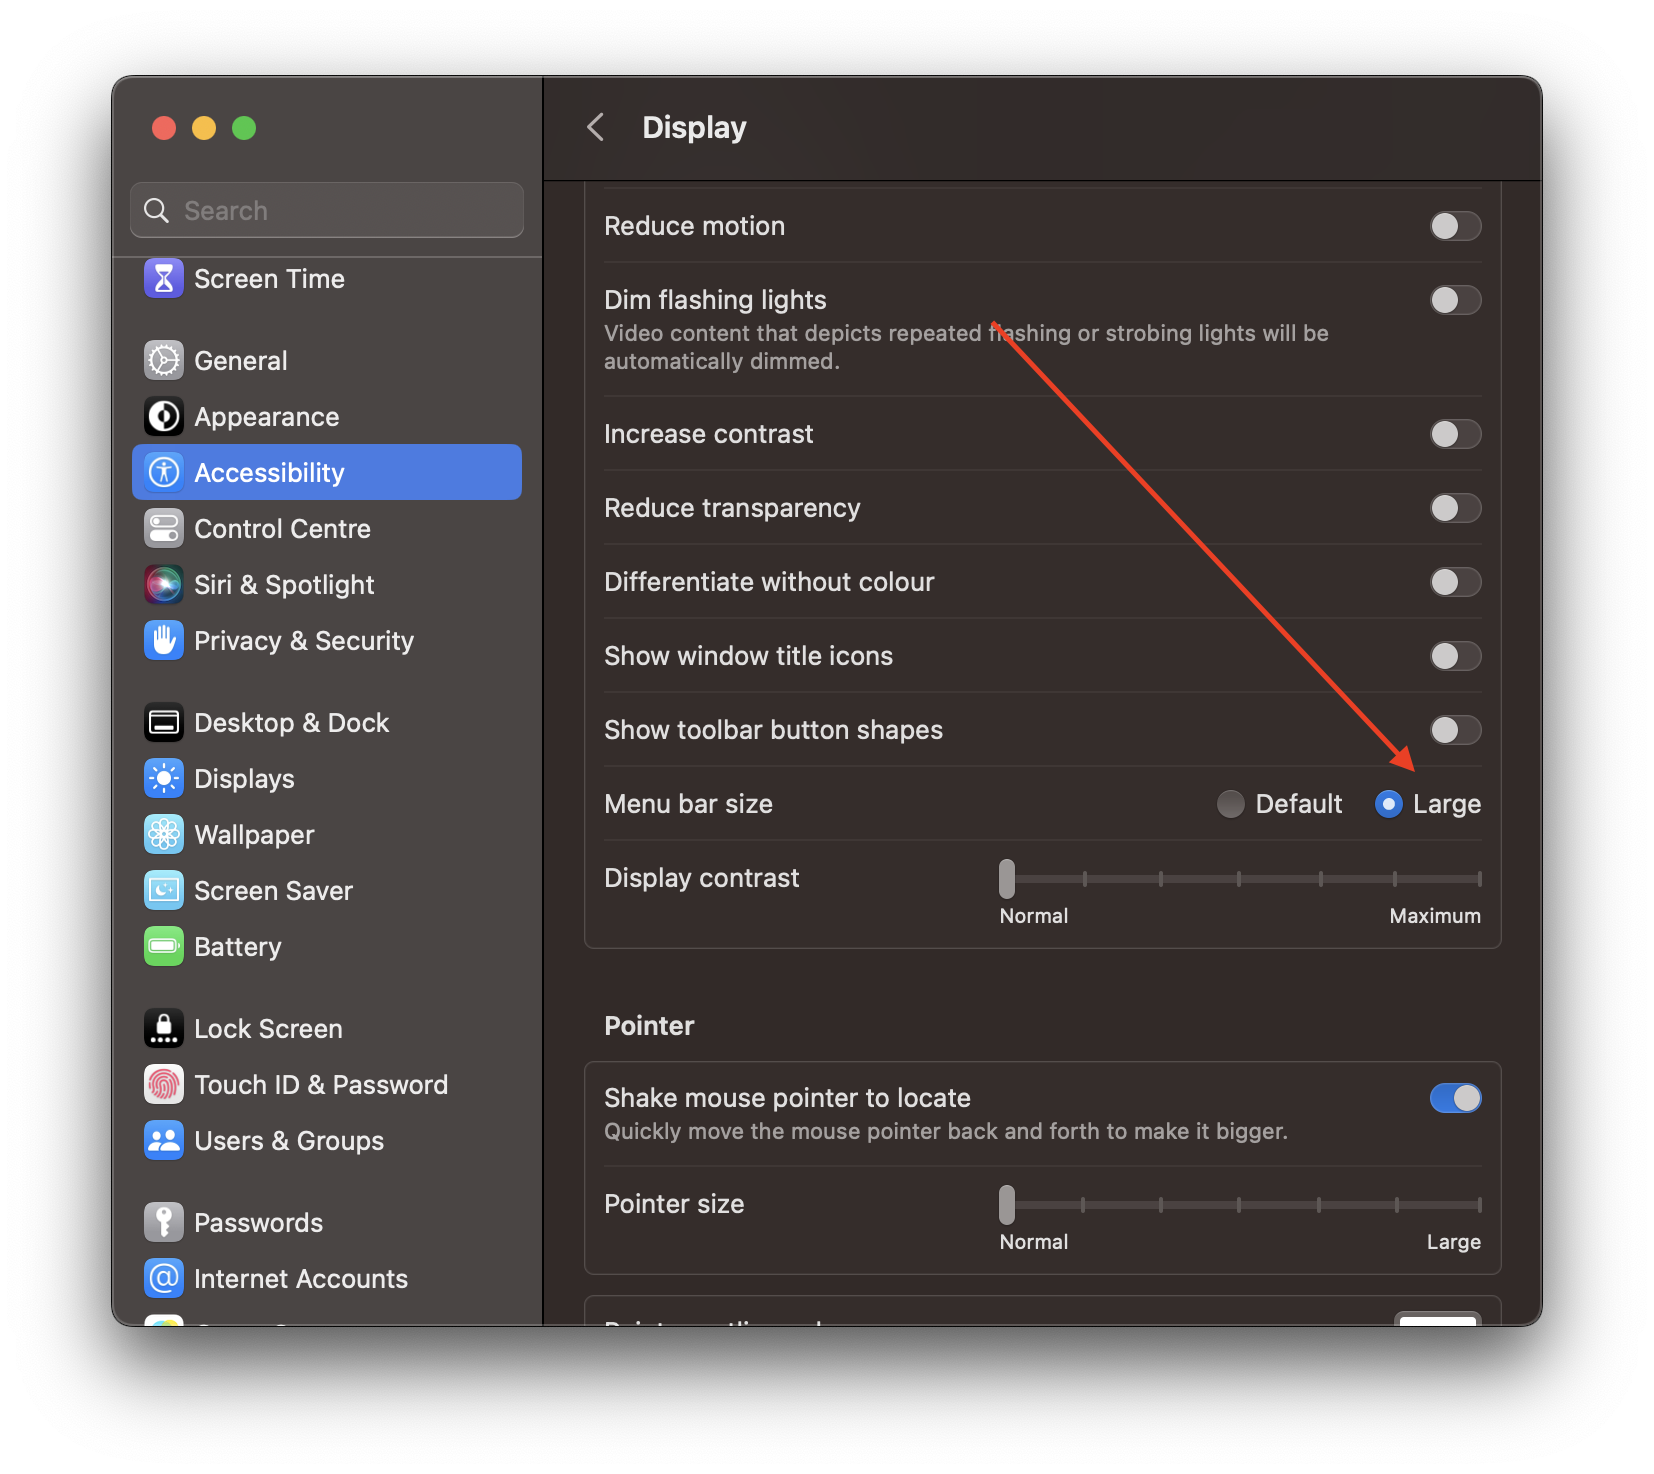Viewport: 1654px width, 1474px height.
Task: Click the Displays sun icon
Action: tap(164, 779)
